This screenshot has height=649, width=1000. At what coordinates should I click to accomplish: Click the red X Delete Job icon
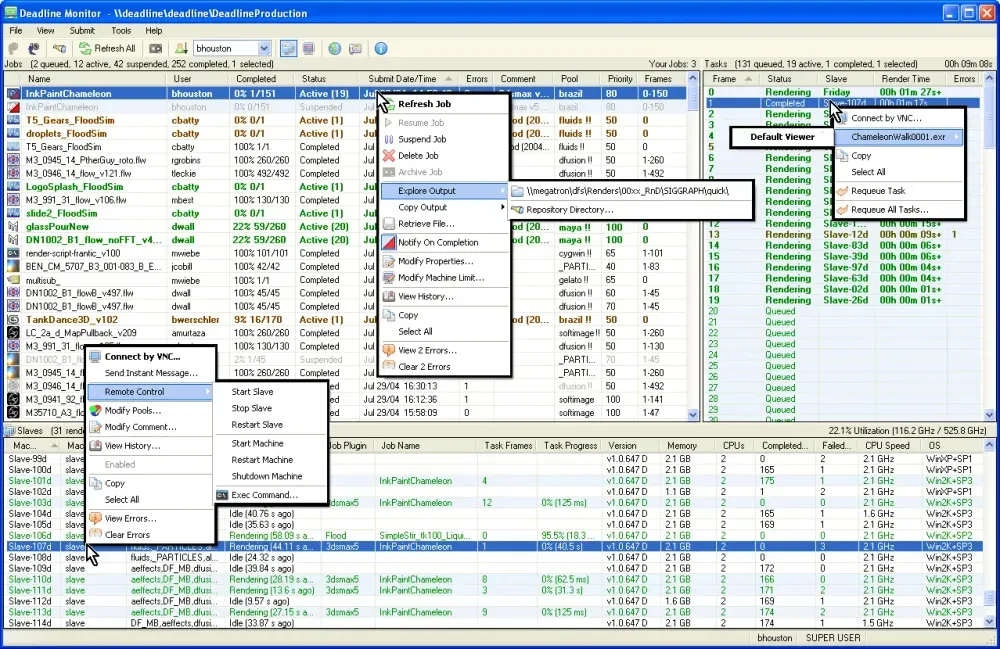coord(389,156)
